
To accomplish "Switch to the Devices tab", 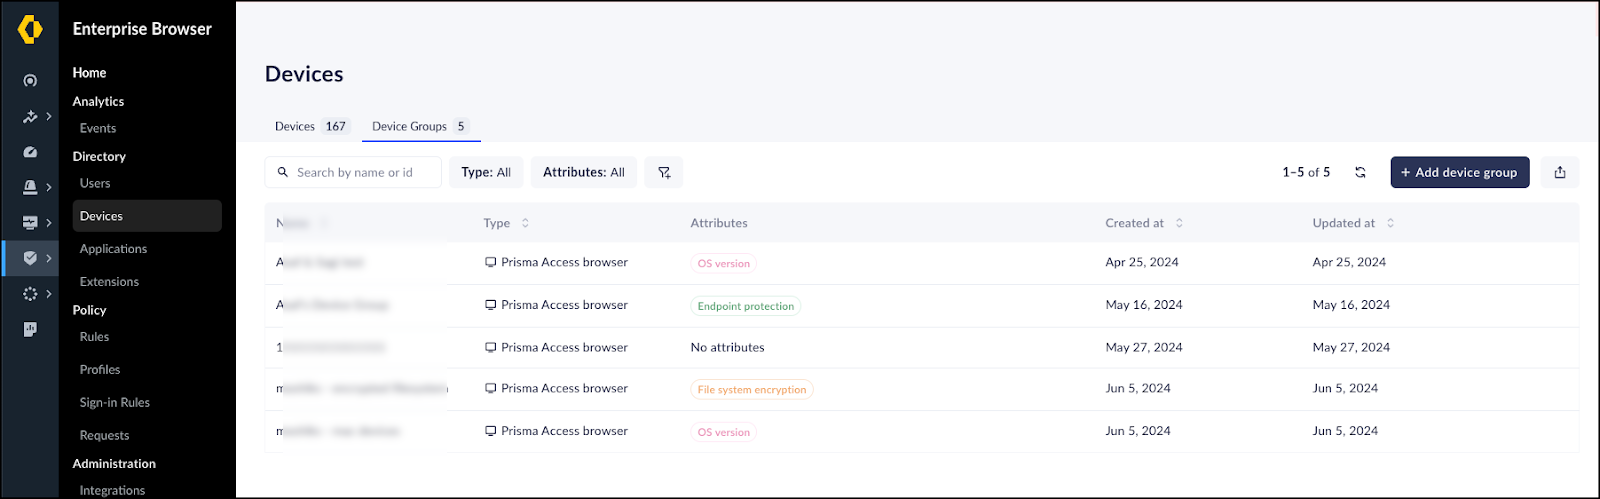I will pos(310,126).
